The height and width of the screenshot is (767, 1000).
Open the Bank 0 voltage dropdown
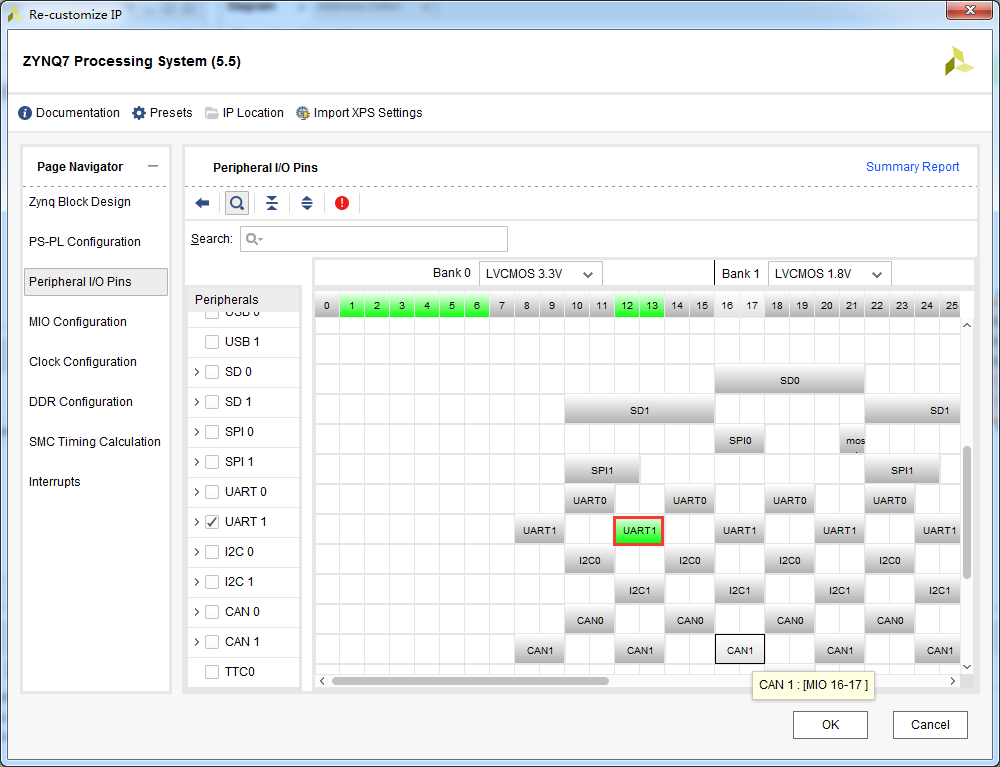540,274
